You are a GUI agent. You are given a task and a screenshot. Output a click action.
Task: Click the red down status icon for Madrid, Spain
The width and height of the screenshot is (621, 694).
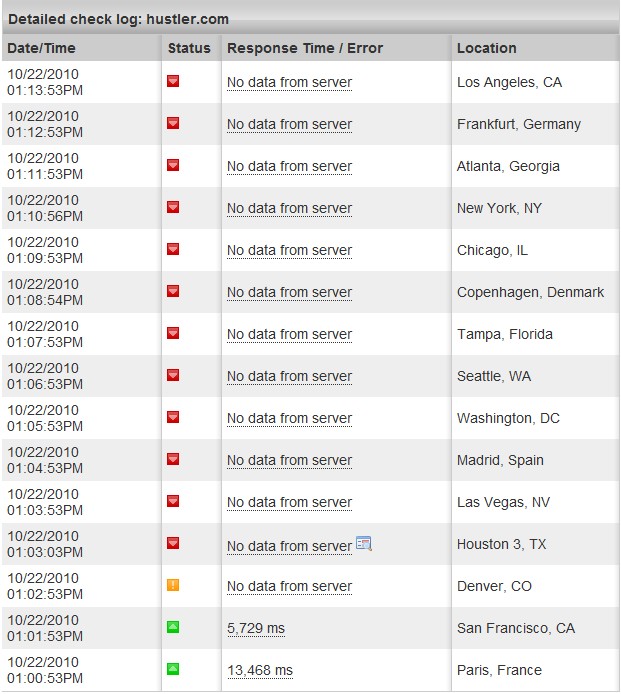pos(173,459)
